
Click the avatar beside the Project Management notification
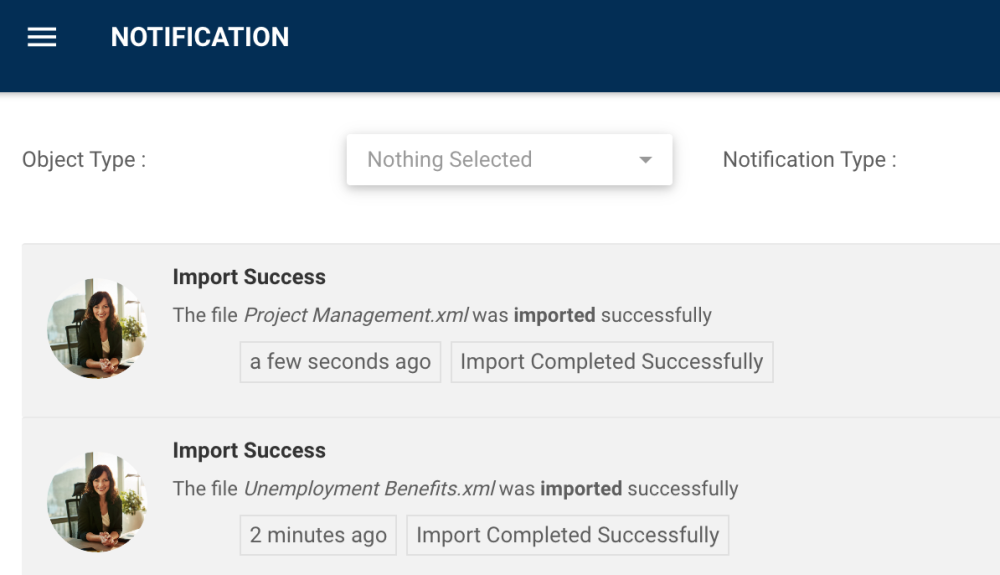(x=97, y=329)
